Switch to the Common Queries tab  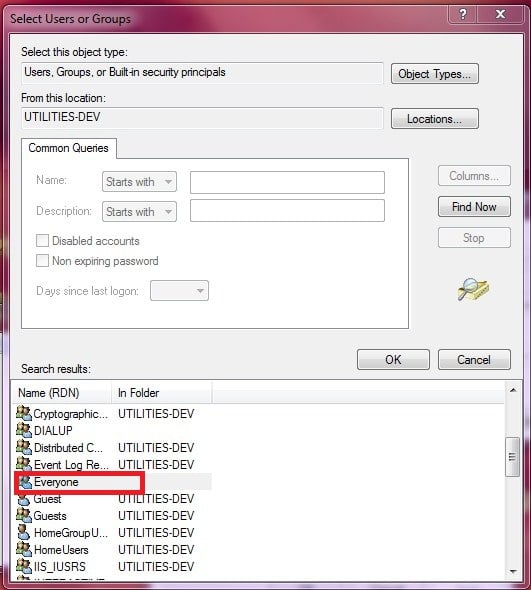[x=68, y=148]
